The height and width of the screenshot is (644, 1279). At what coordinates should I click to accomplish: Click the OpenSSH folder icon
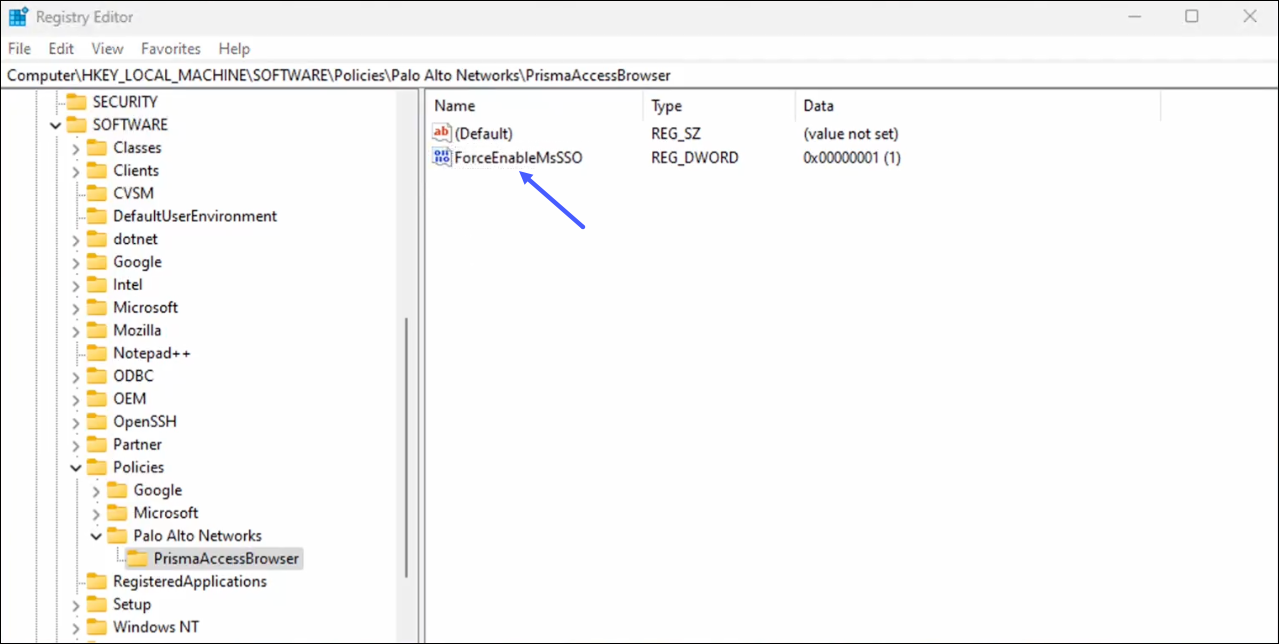[97, 422]
